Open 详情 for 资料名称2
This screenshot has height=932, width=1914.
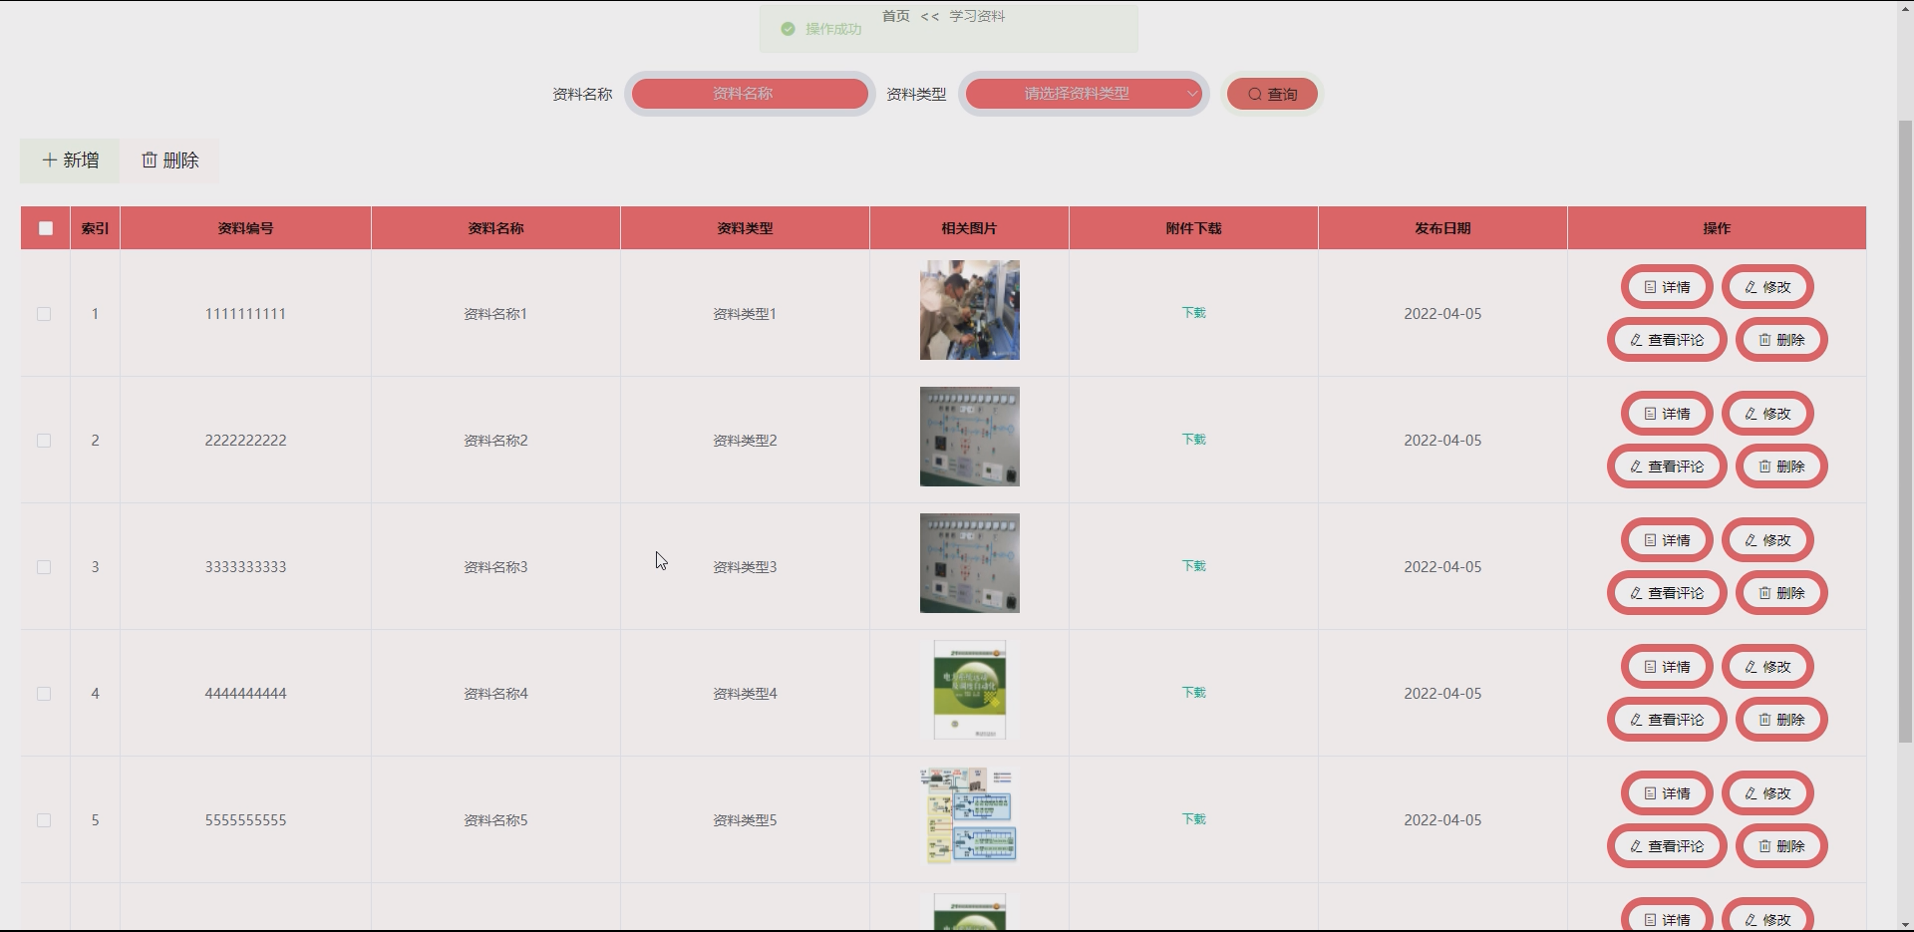(1667, 414)
